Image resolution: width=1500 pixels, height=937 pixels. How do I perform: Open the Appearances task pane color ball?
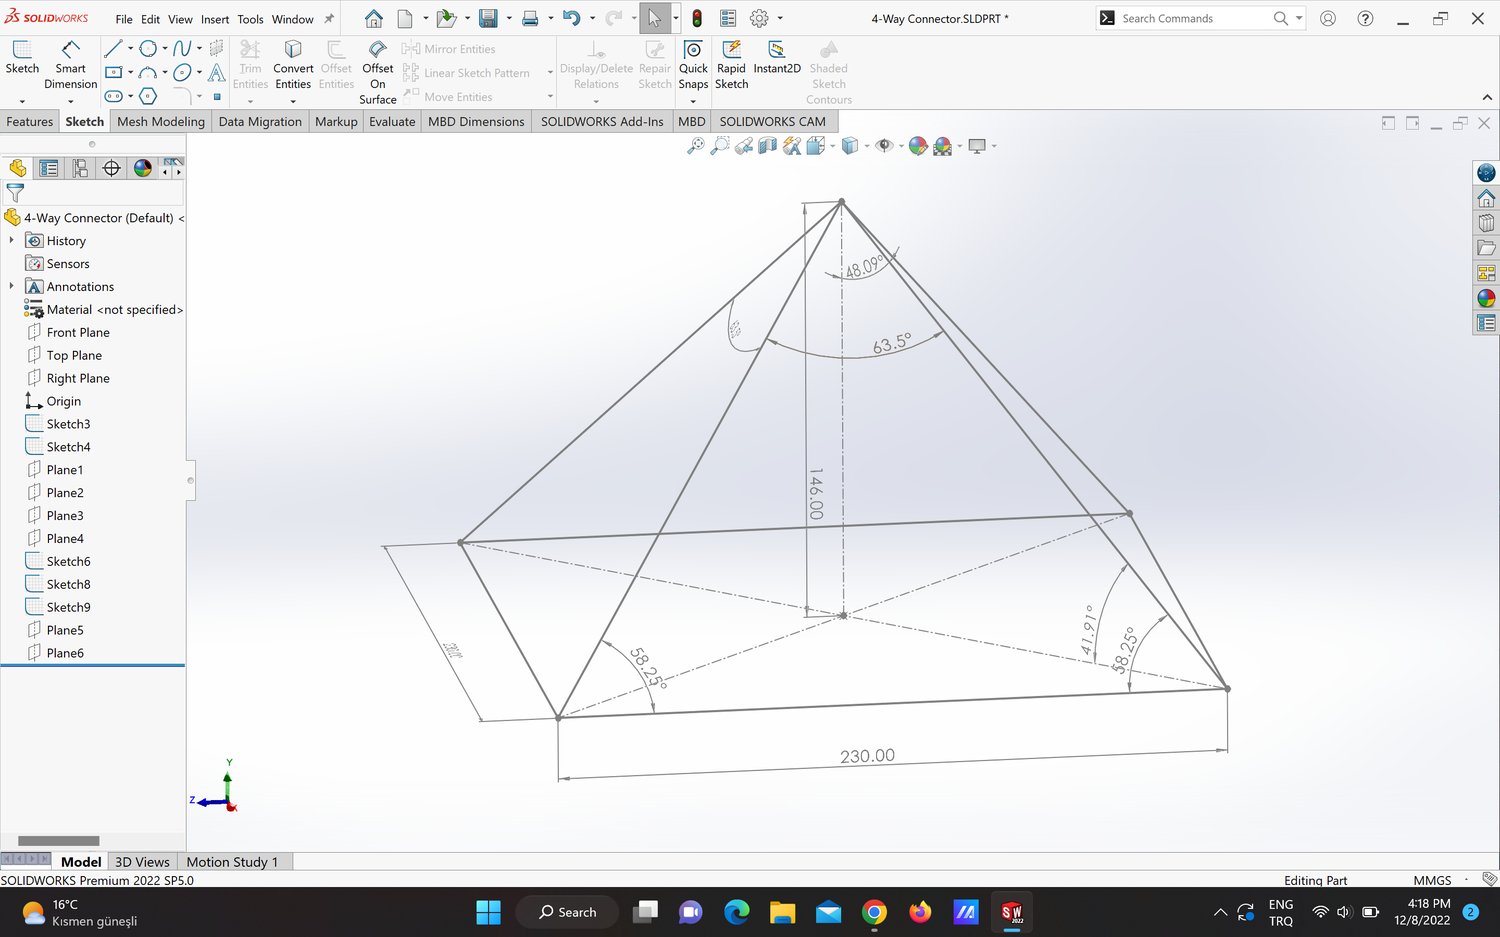1486,298
